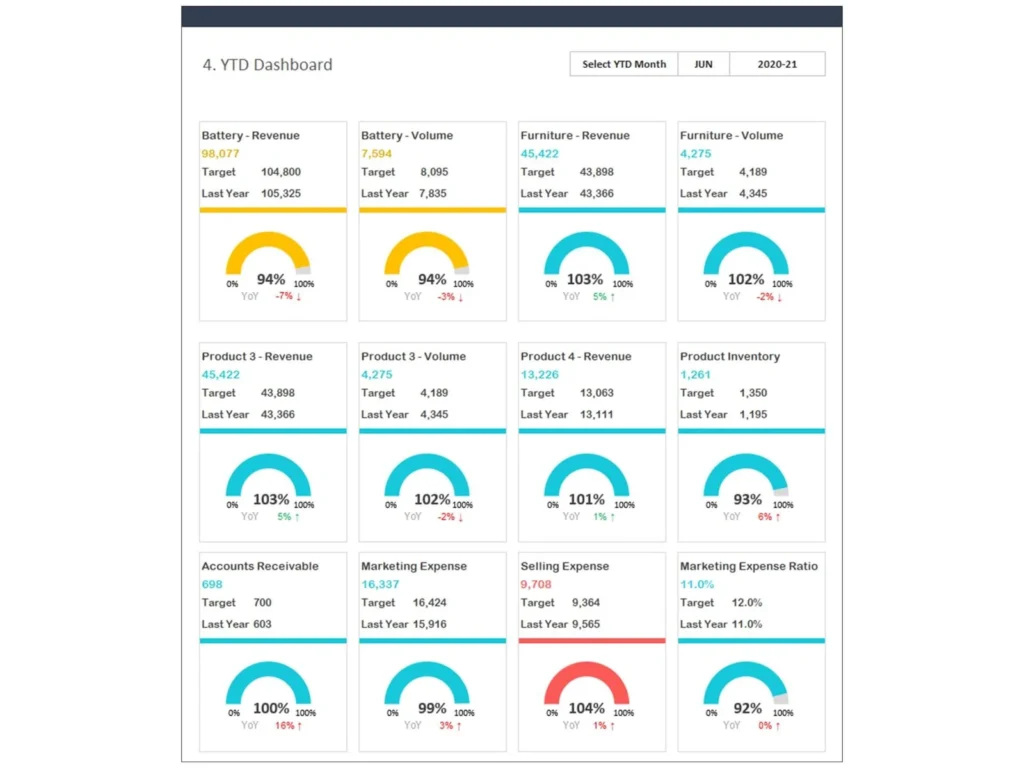Screen dimensions: 1024x768
Task: Expand the Select YTD Month control
Action: pyautogui.click(x=622, y=63)
